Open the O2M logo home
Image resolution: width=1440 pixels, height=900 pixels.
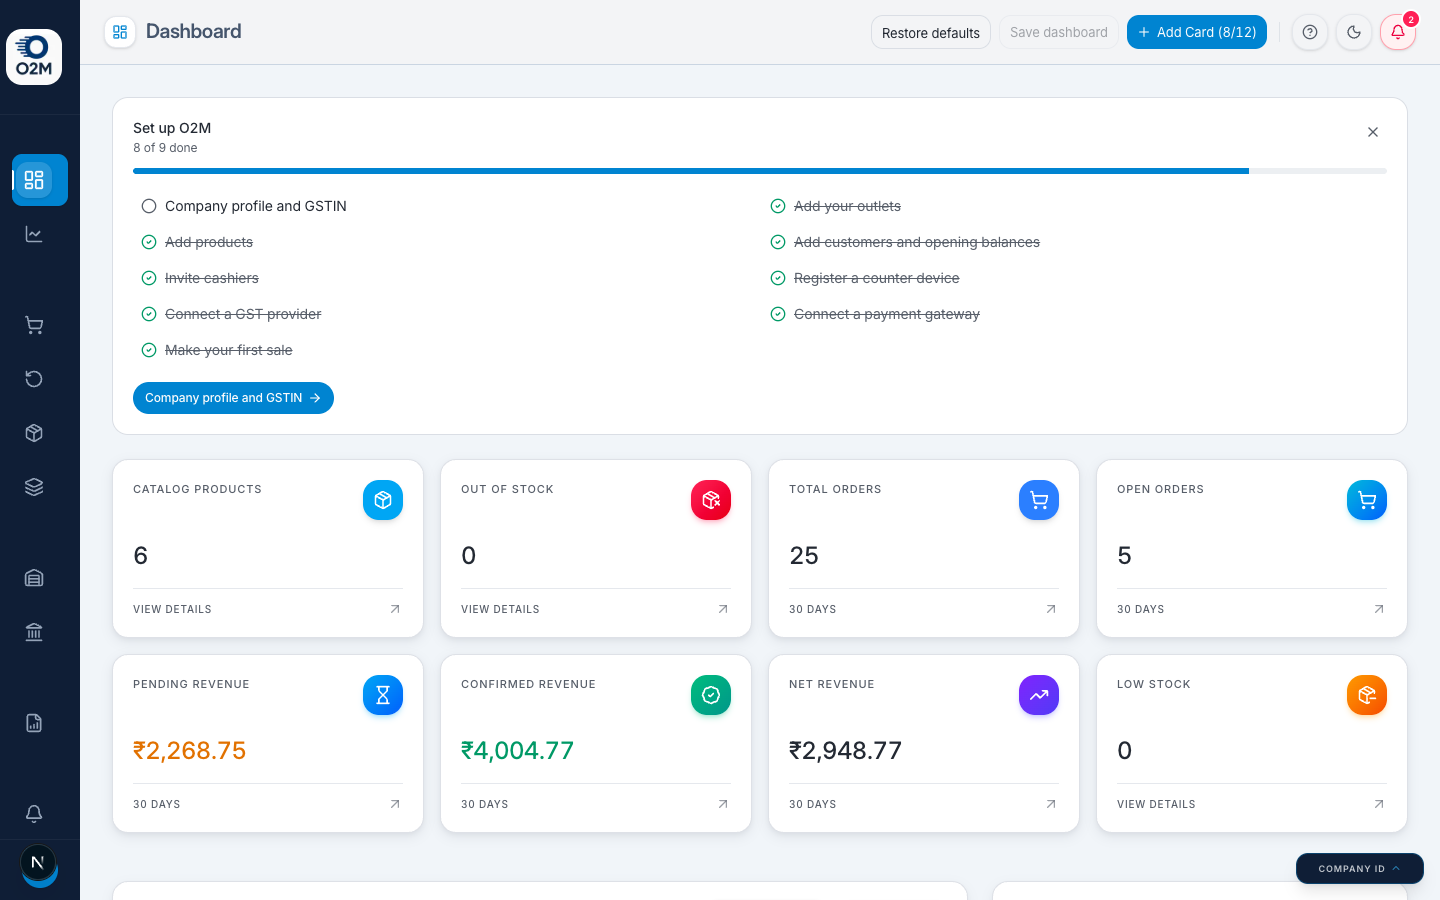click(x=34, y=57)
